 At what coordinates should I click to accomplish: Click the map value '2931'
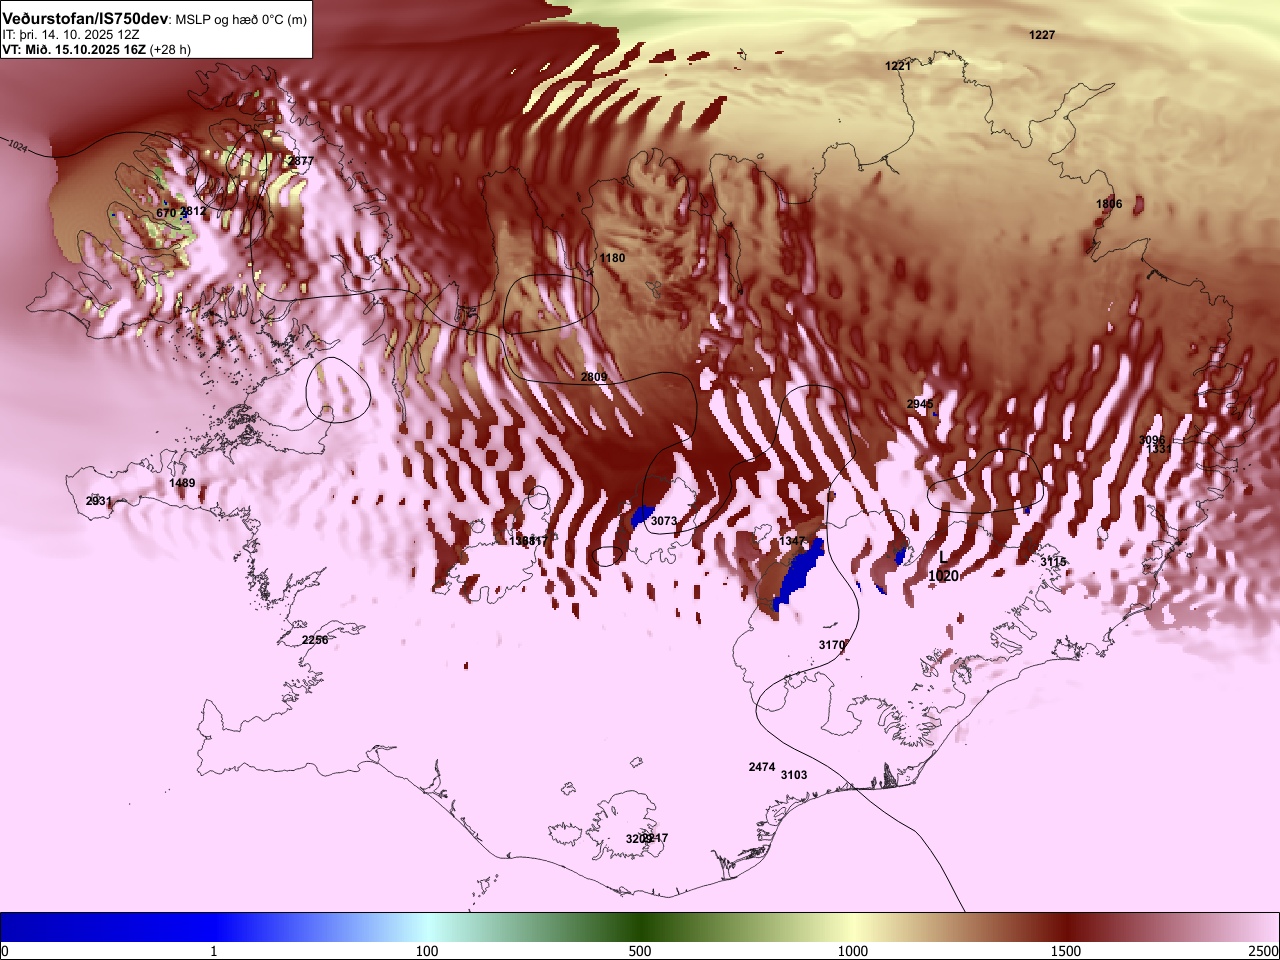[99, 501]
